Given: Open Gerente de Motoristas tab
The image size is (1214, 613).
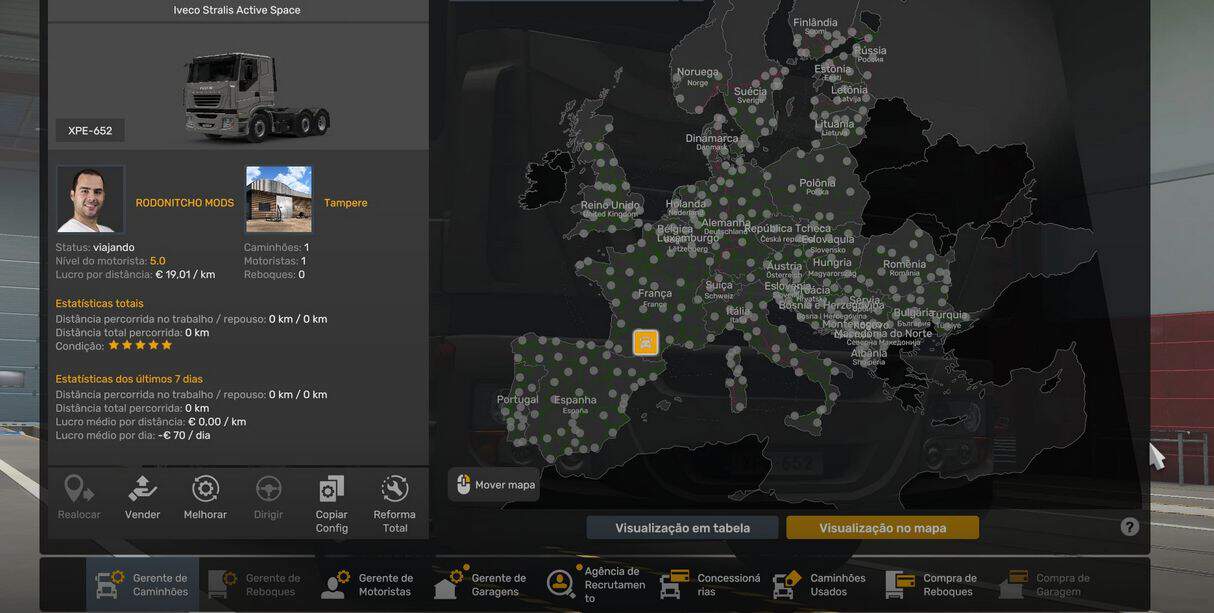Looking at the screenshot, I should tap(367, 584).
